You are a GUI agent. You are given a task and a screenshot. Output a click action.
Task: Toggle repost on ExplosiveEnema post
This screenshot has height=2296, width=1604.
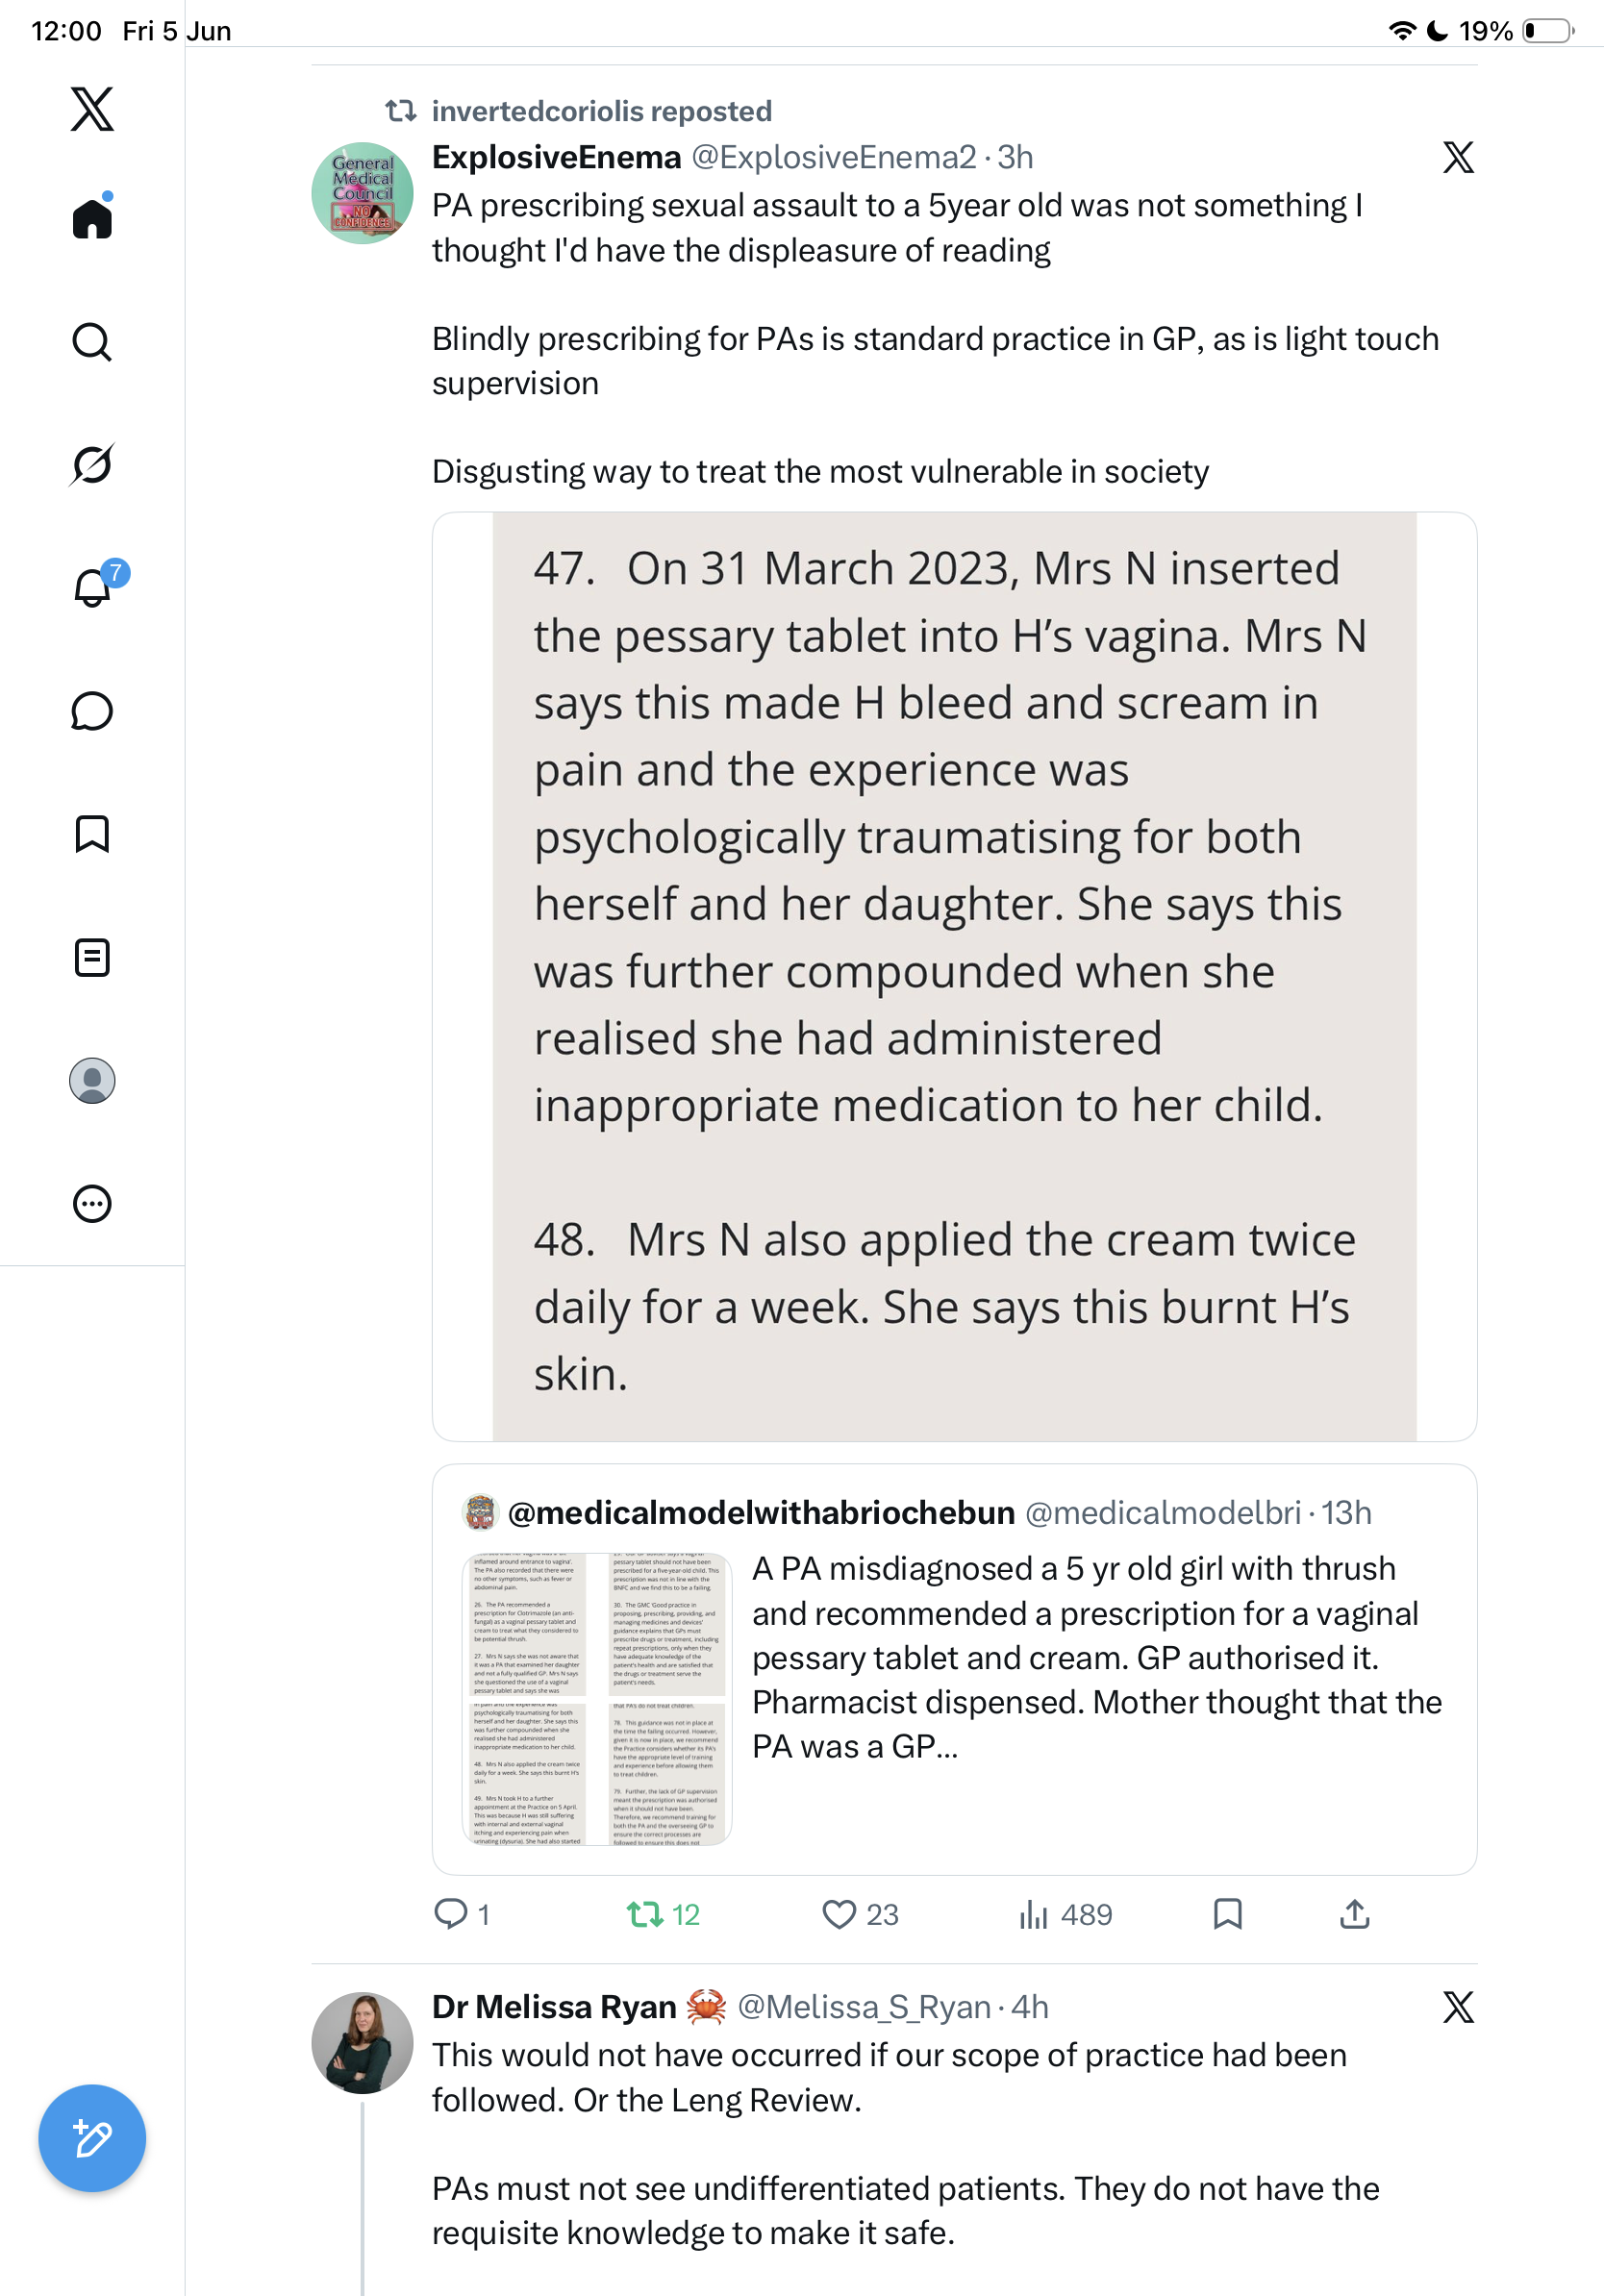click(663, 1914)
